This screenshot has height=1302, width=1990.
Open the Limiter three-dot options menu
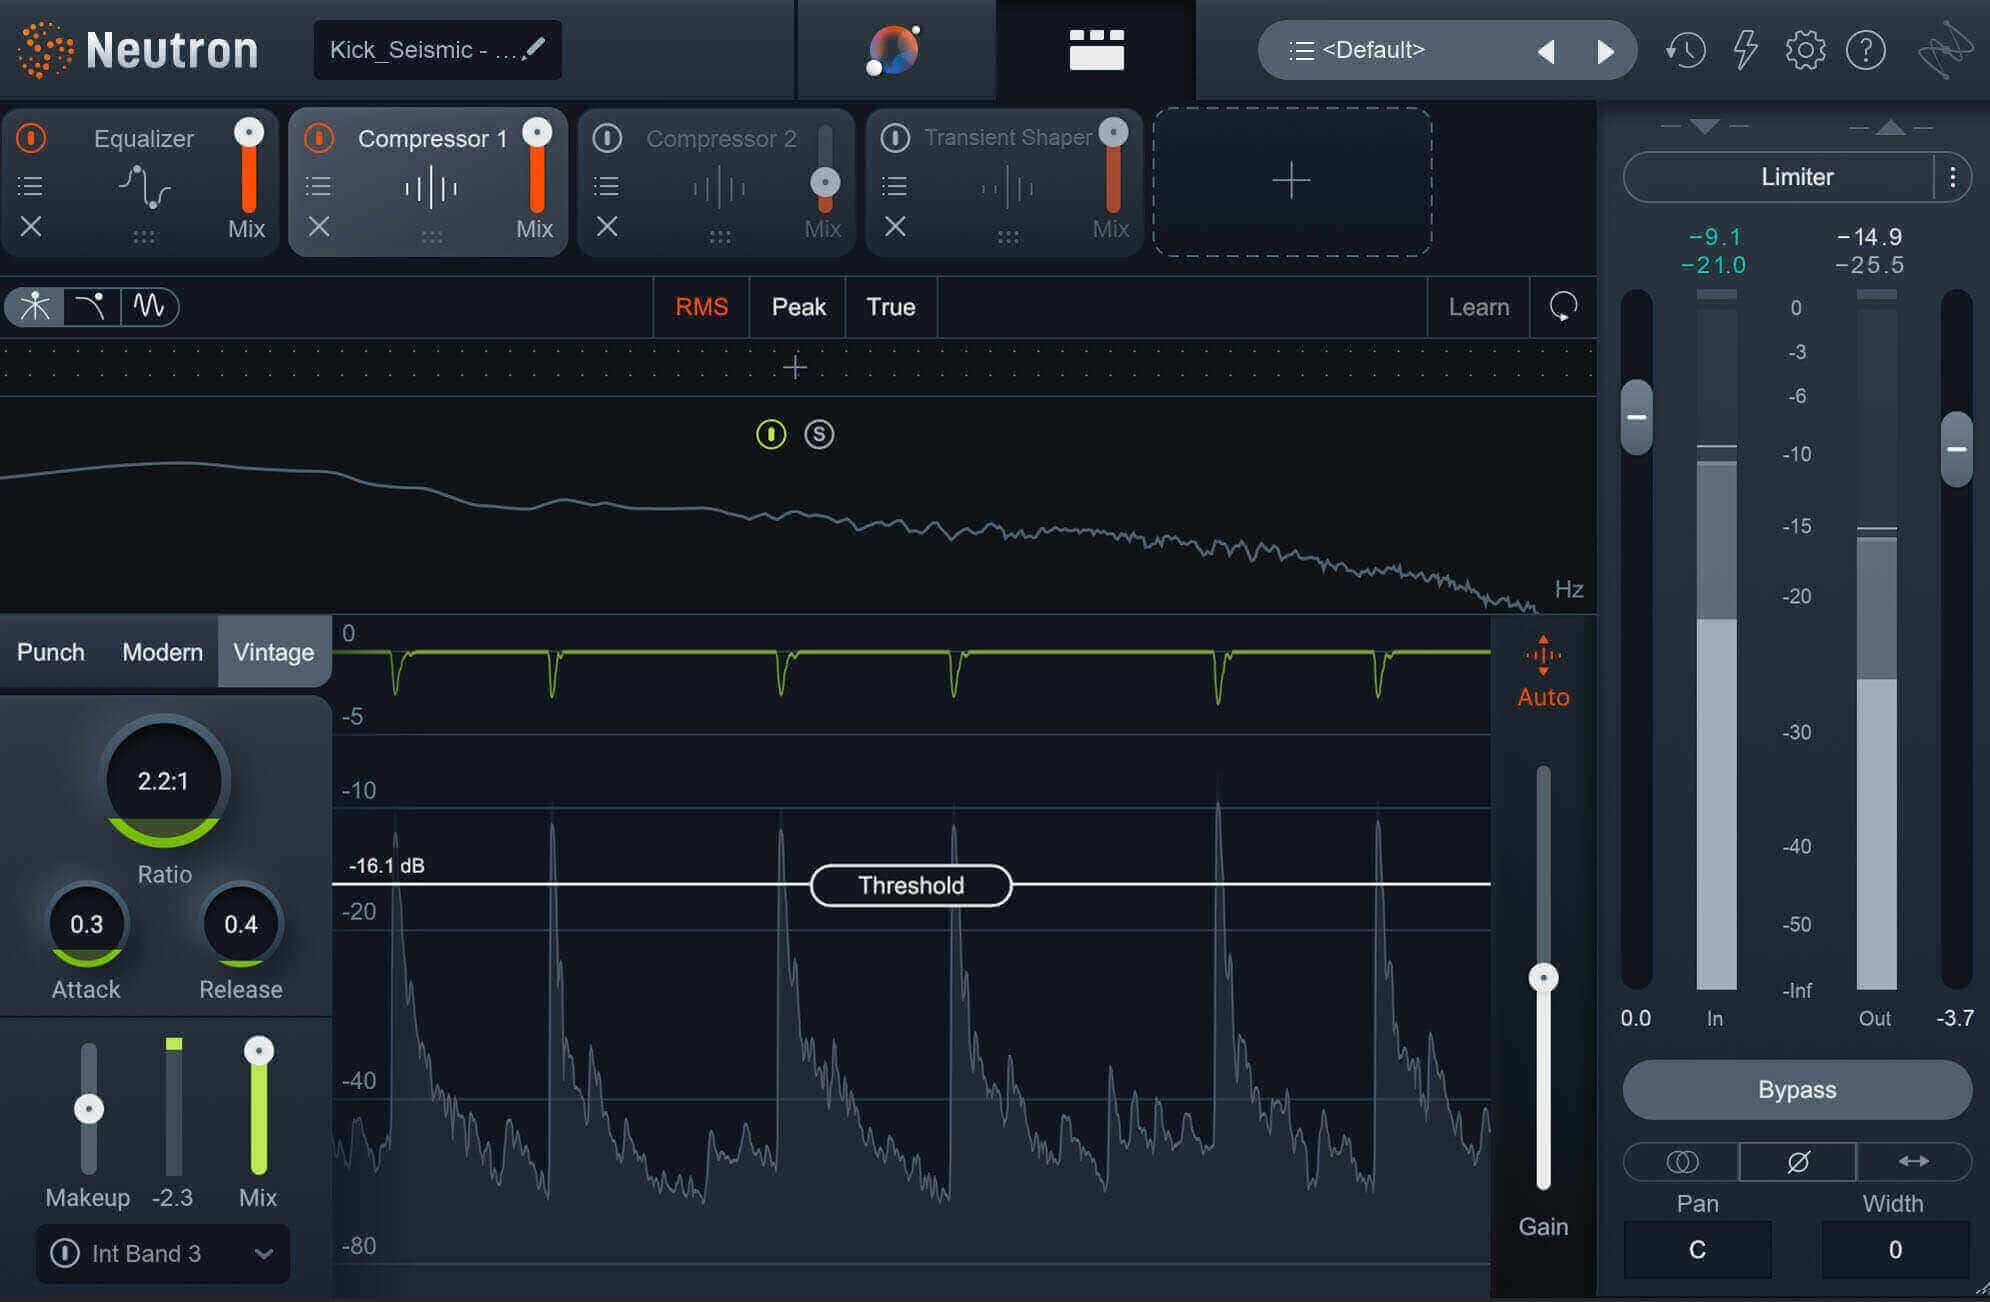point(1952,177)
